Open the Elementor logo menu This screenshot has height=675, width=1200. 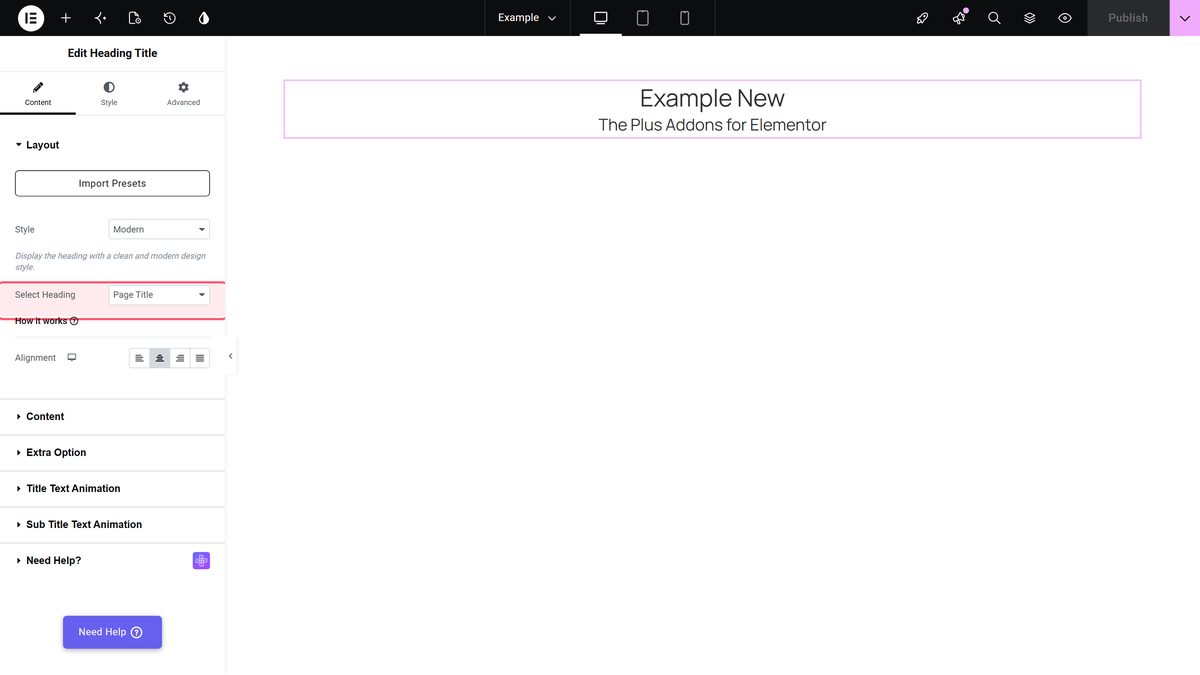tap(31, 18)
